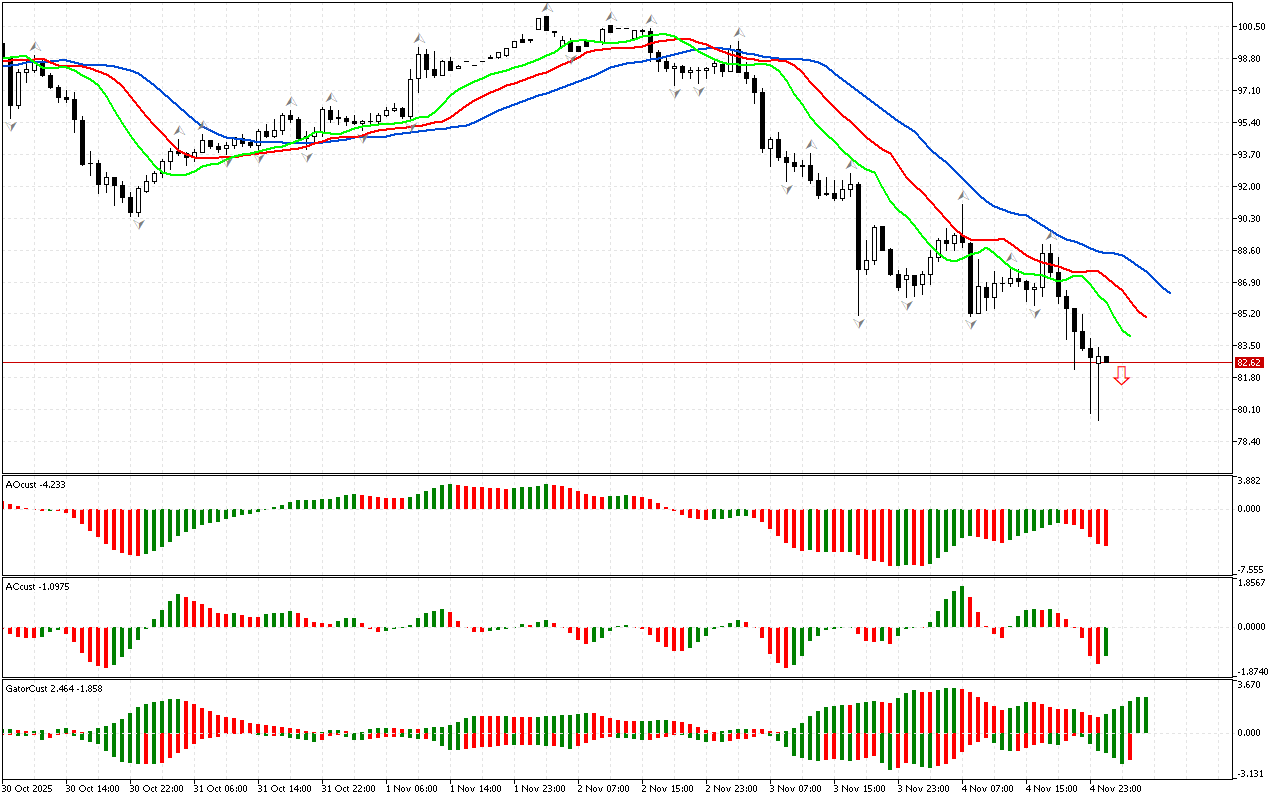Click the 4 Nov 23:00 time label

coord(1113,789)
